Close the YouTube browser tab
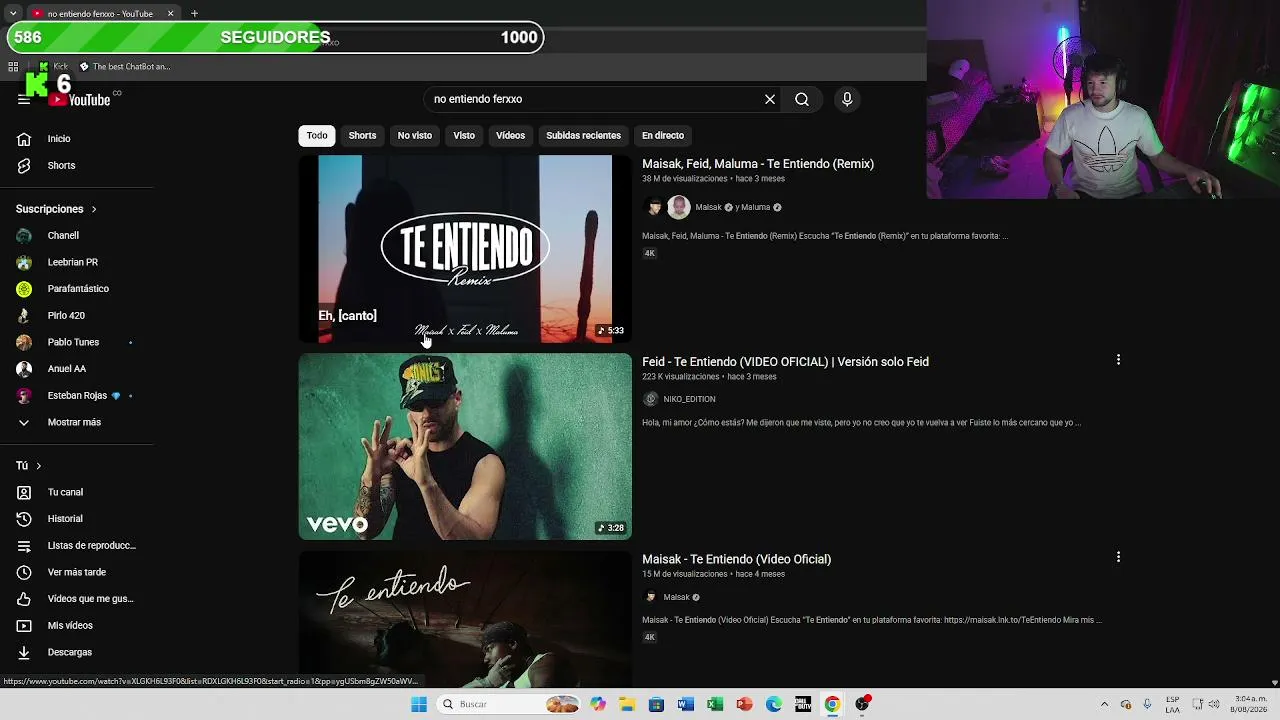Image resolution: width=1280 pixels, height=720 pixels. tap(170, 14)
